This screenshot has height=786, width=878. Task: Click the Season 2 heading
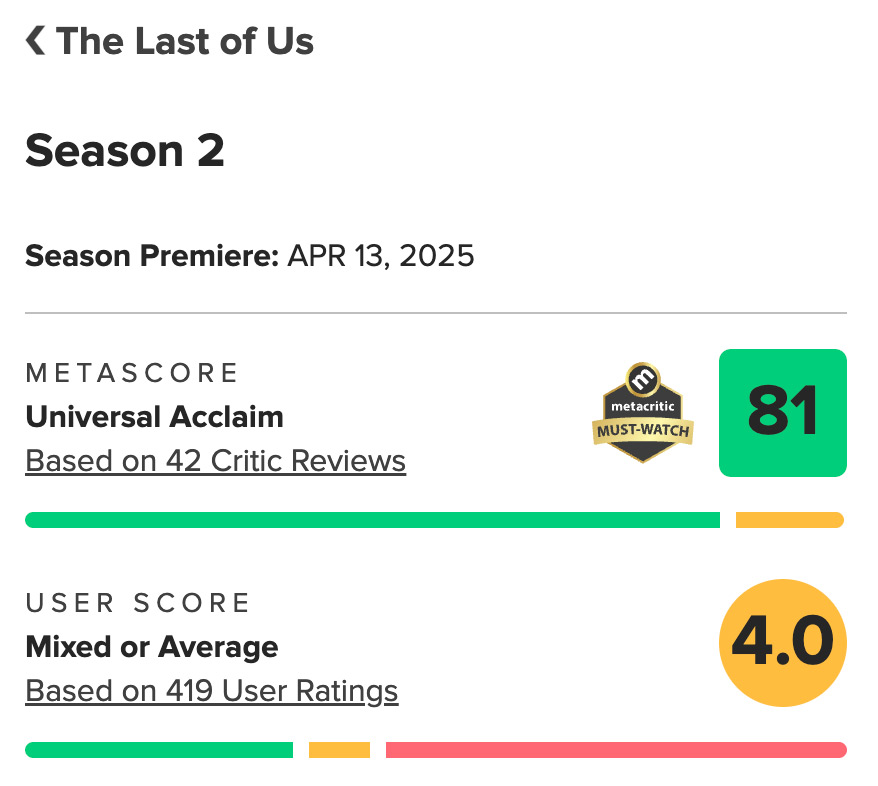pyautogui.click(x=125, y=151)
